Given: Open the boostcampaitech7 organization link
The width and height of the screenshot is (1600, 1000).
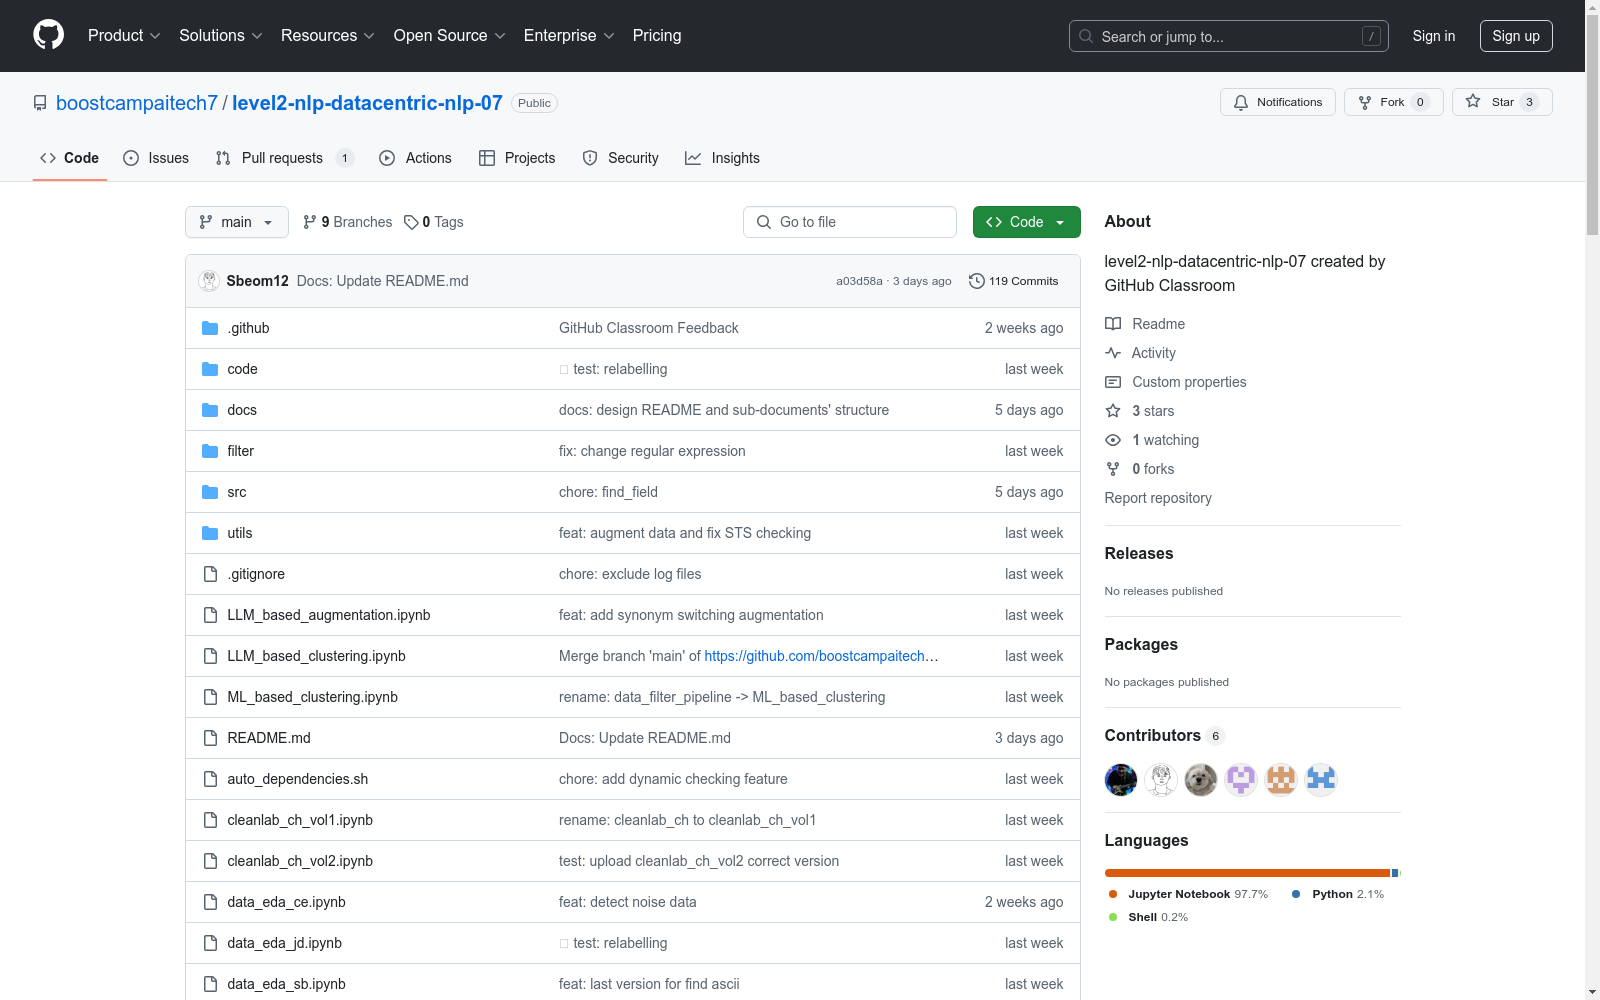Looking at the screenshot, I should coord(137,103).
